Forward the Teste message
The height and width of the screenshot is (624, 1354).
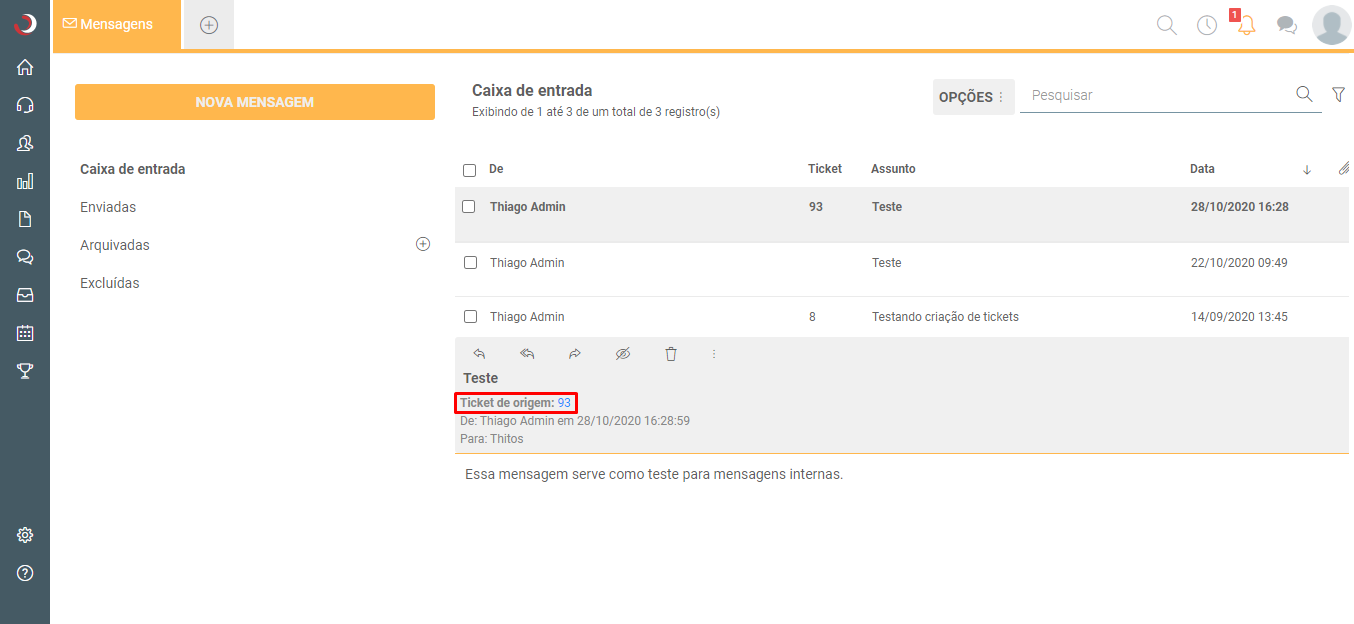tap(575, 353)
